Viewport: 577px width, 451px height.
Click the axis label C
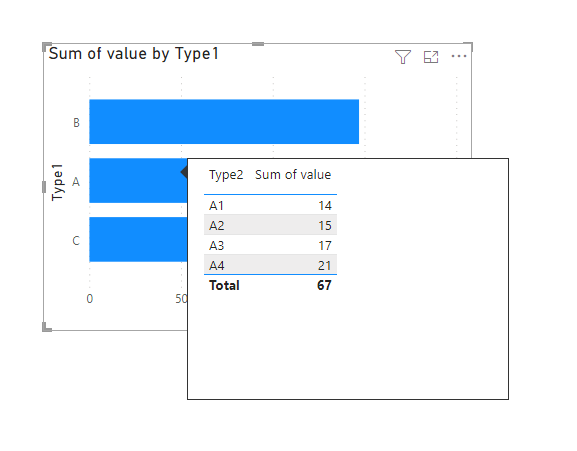76,241
